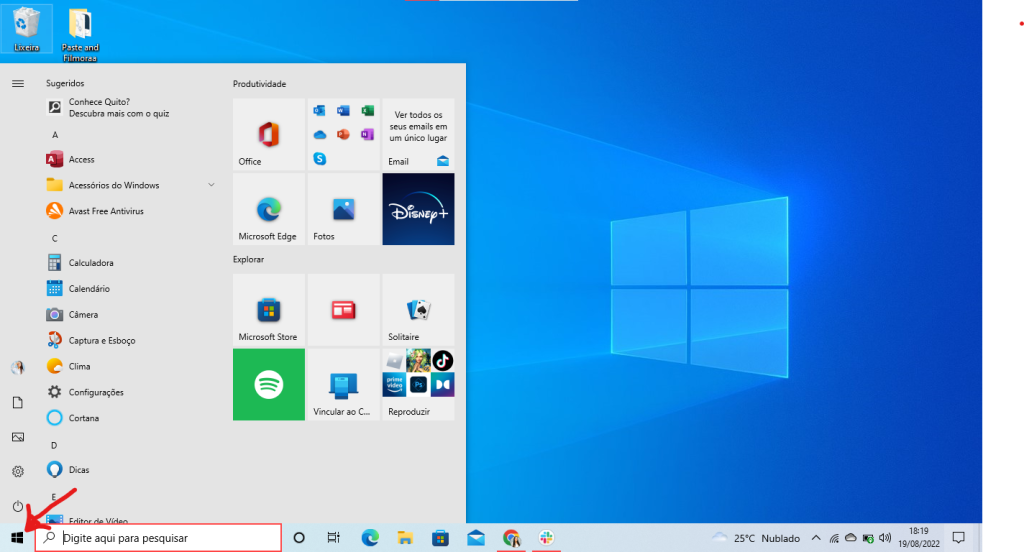
Task: Show hidden system tray icons chevron
Action: coord(816,538)
